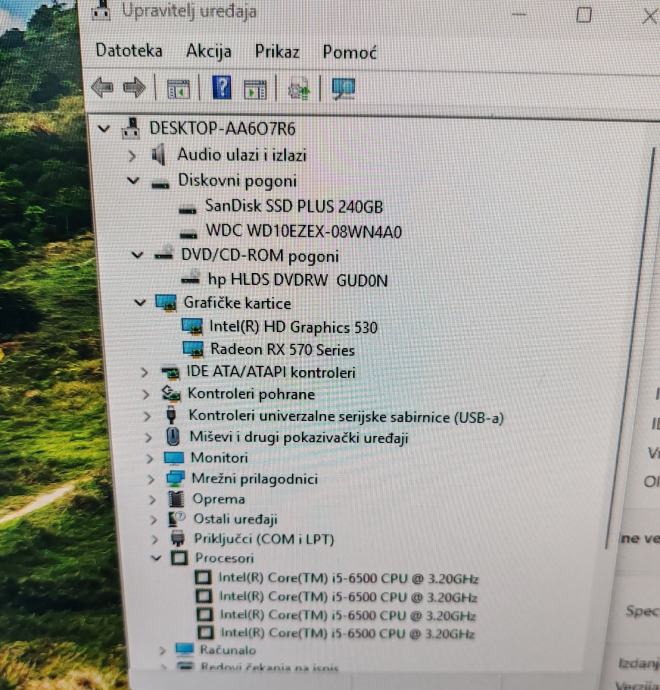
Task: Open the Akcija menu
Action: [x=209, y=51]
